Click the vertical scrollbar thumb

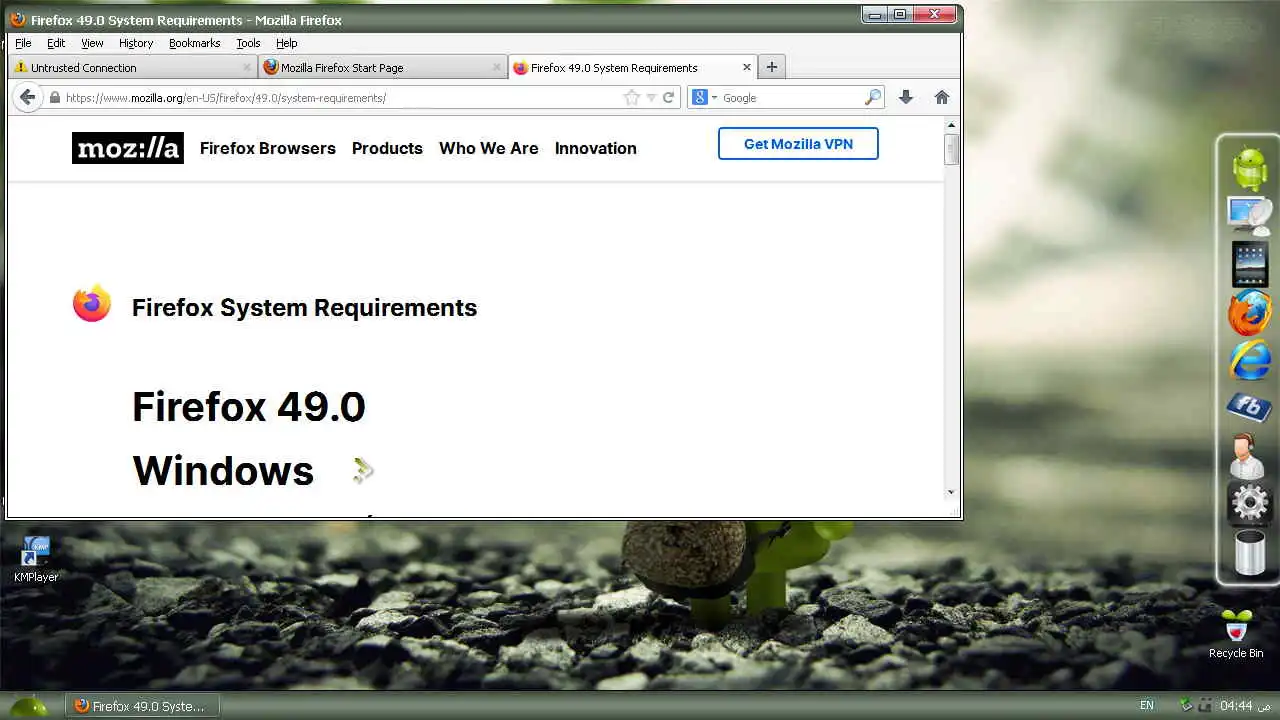951,149
